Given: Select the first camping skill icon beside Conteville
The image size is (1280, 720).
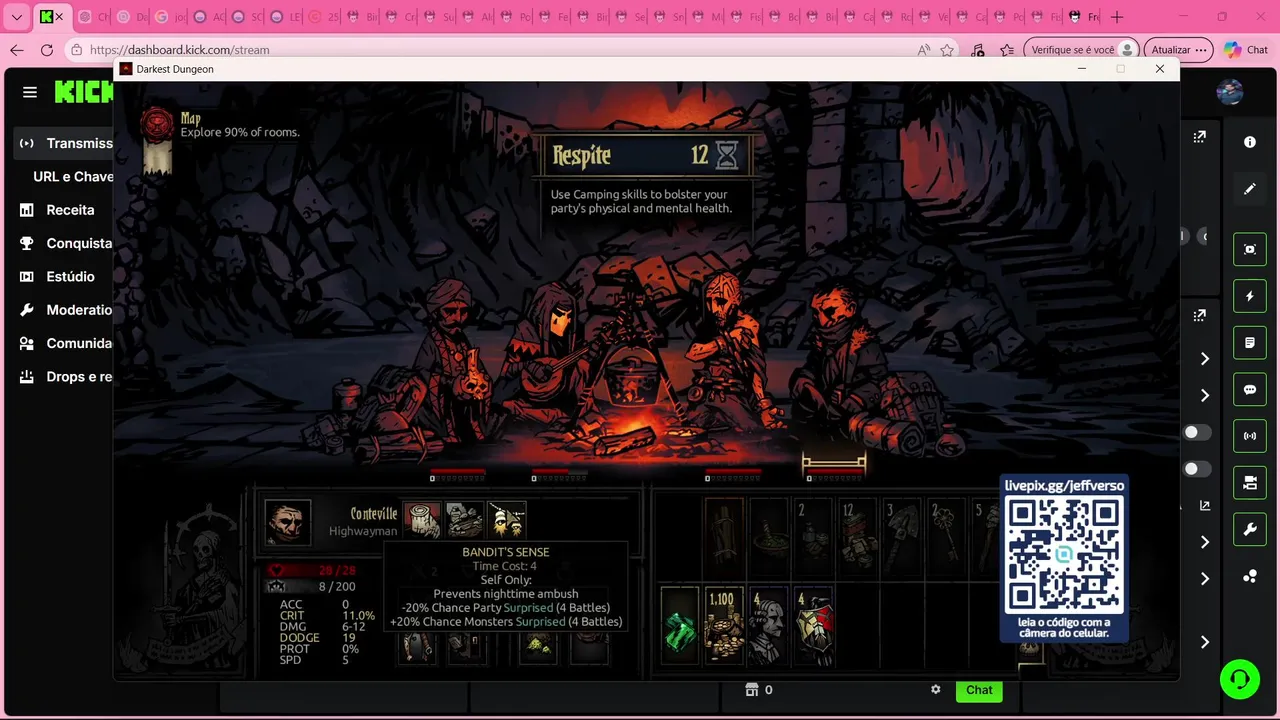Looking at the screenshot, I should tap(422, 520).
